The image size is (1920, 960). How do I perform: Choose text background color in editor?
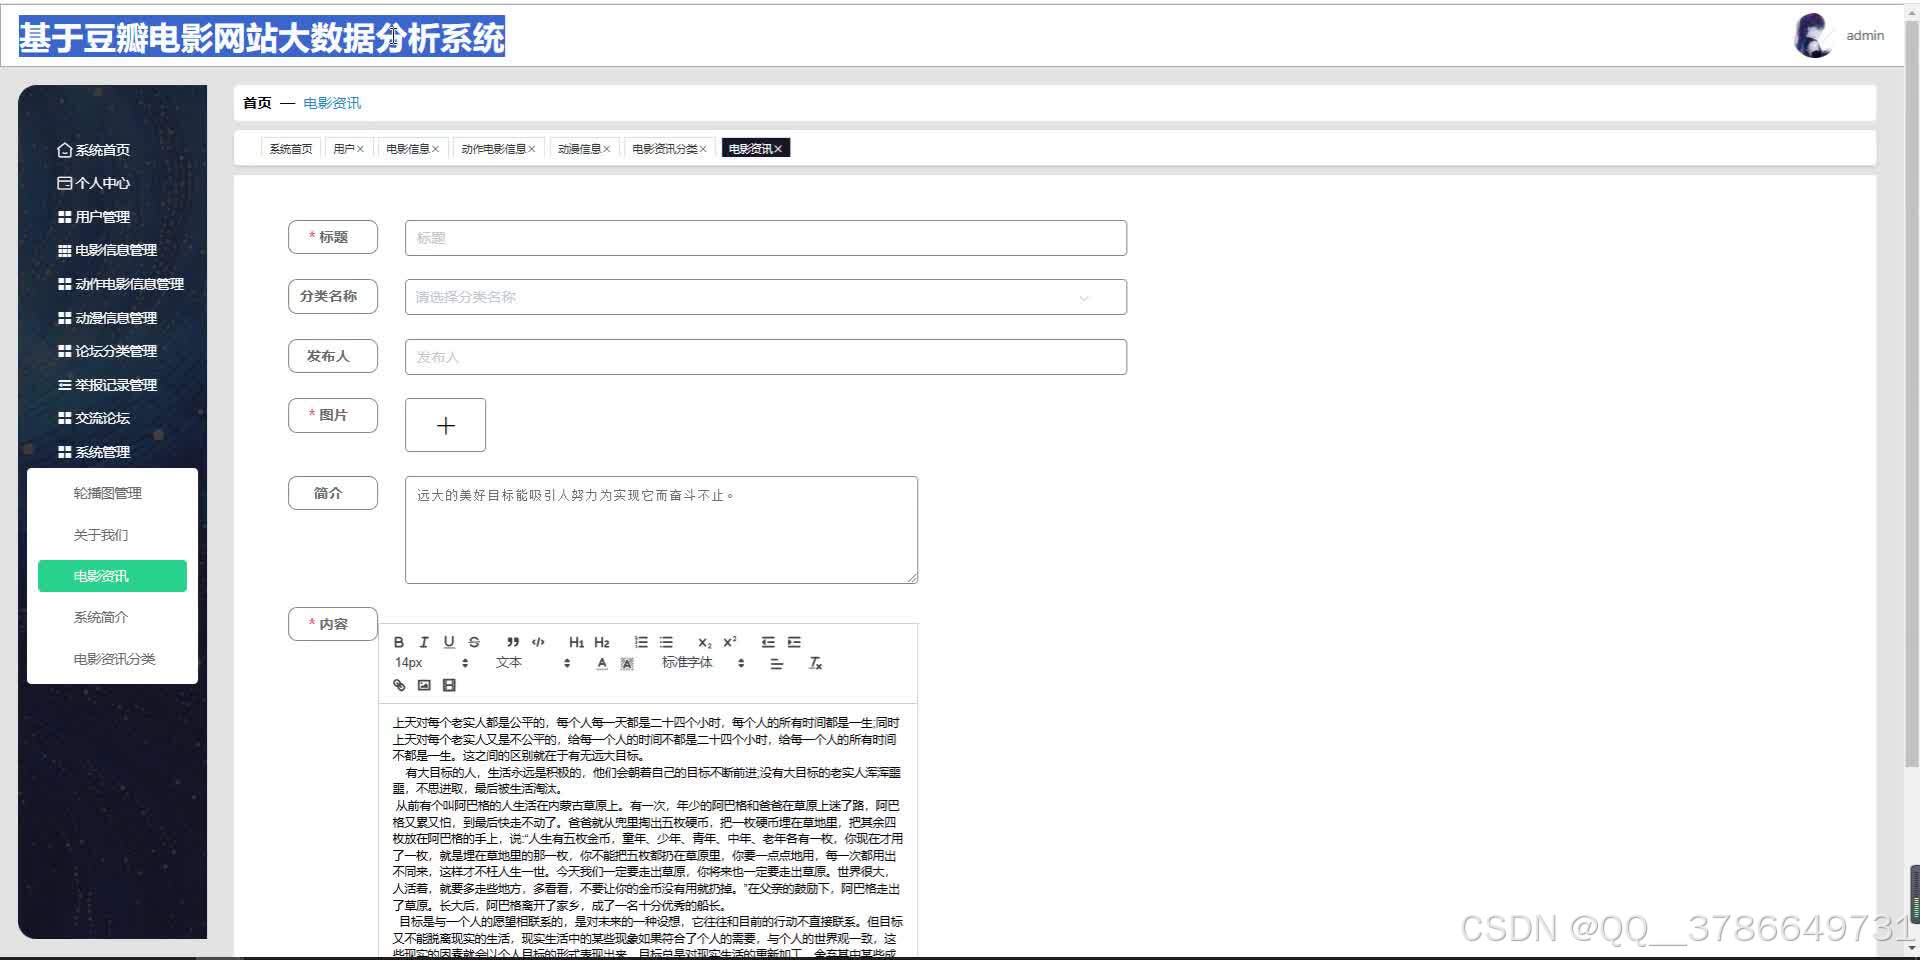[627, 663]
